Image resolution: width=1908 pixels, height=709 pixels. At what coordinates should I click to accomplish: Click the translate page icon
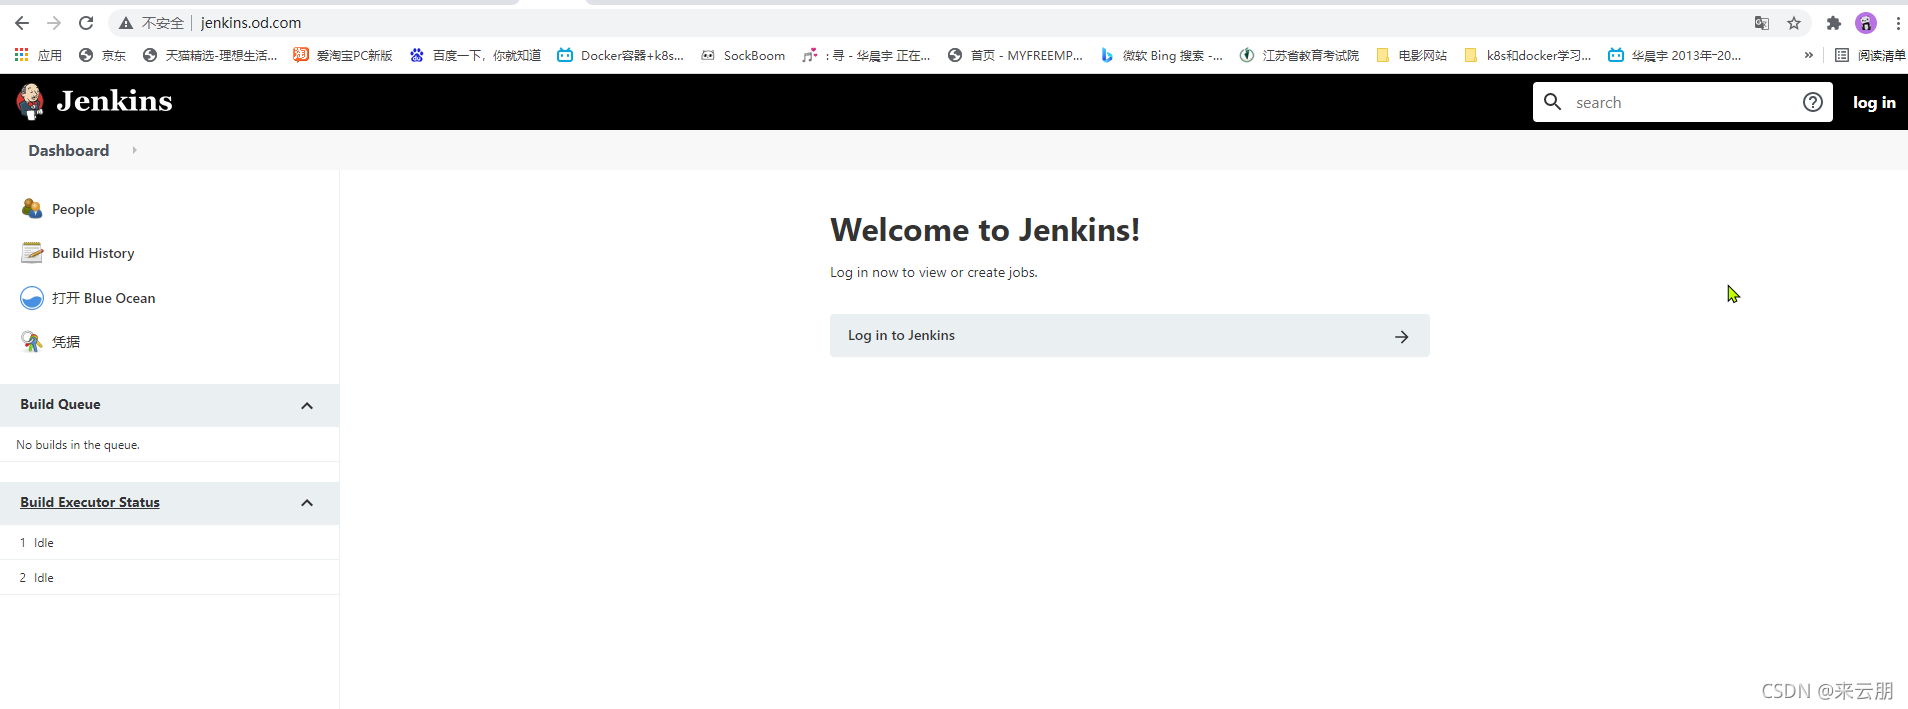point(1762,23)
